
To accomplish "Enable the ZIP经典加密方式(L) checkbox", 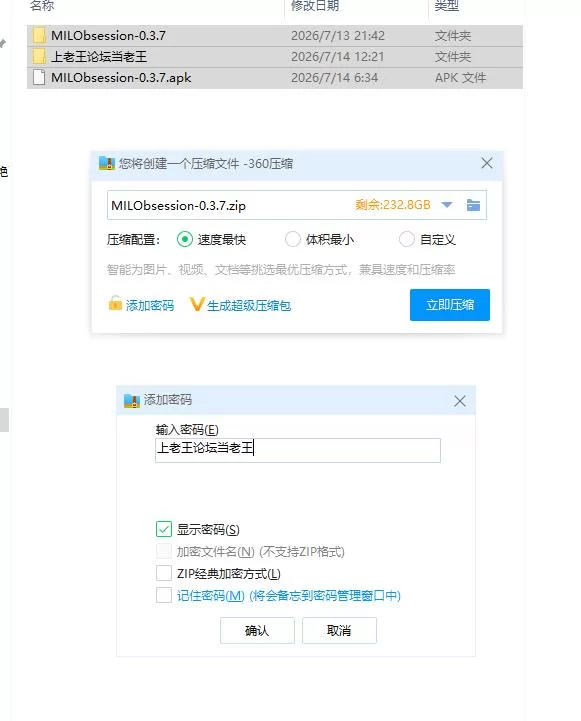I will pos(164,573).
